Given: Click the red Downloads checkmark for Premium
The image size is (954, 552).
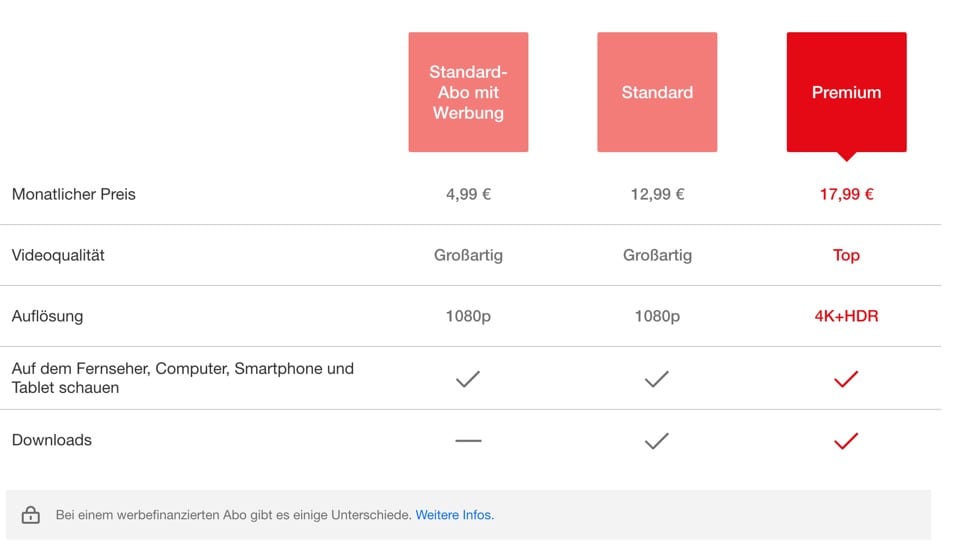Looking at the screenshot, I should tap(846, 441).
